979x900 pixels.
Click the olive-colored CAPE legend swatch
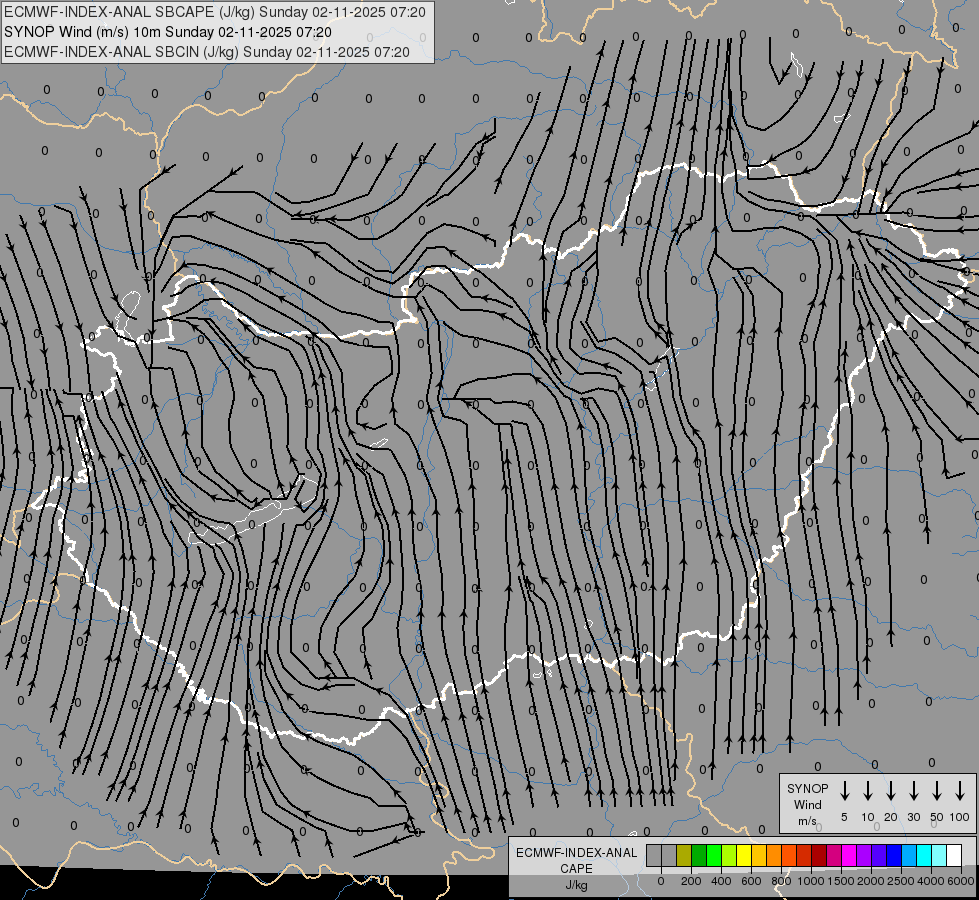(684, 855)
